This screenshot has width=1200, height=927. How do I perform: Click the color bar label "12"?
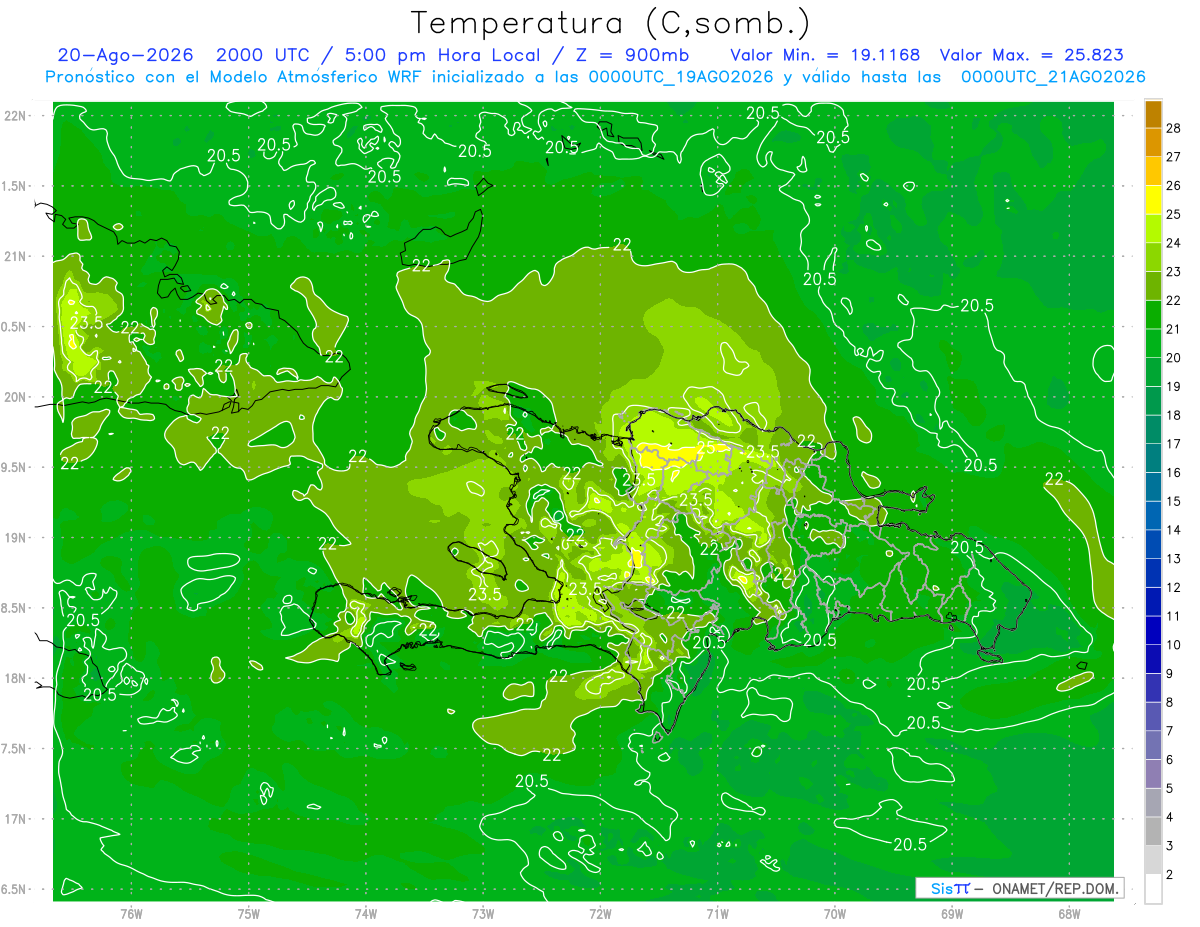pyautogui.click(x=1174, y=587)
